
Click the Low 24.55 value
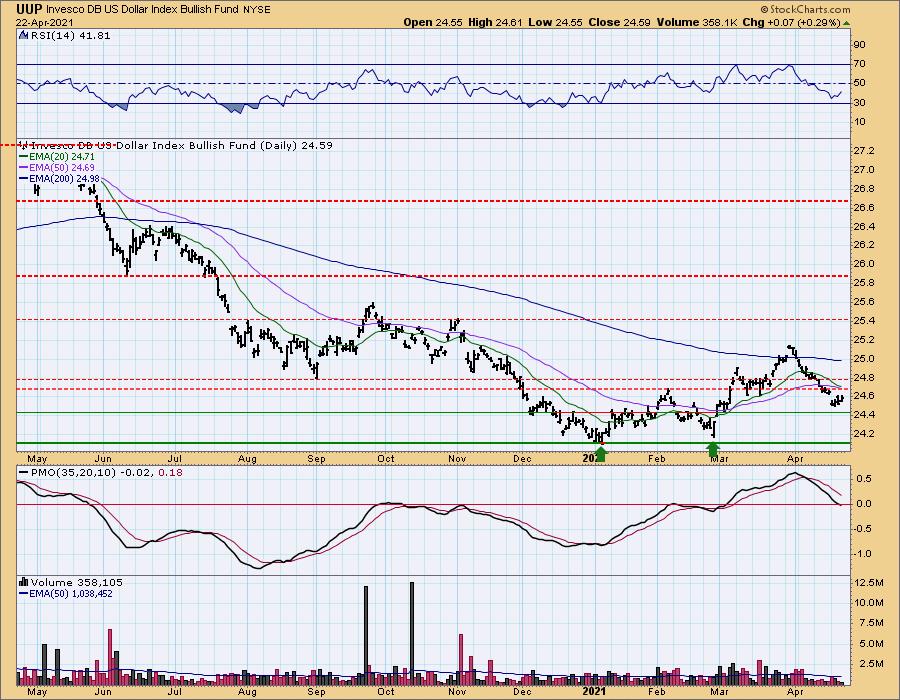[556, 22]
